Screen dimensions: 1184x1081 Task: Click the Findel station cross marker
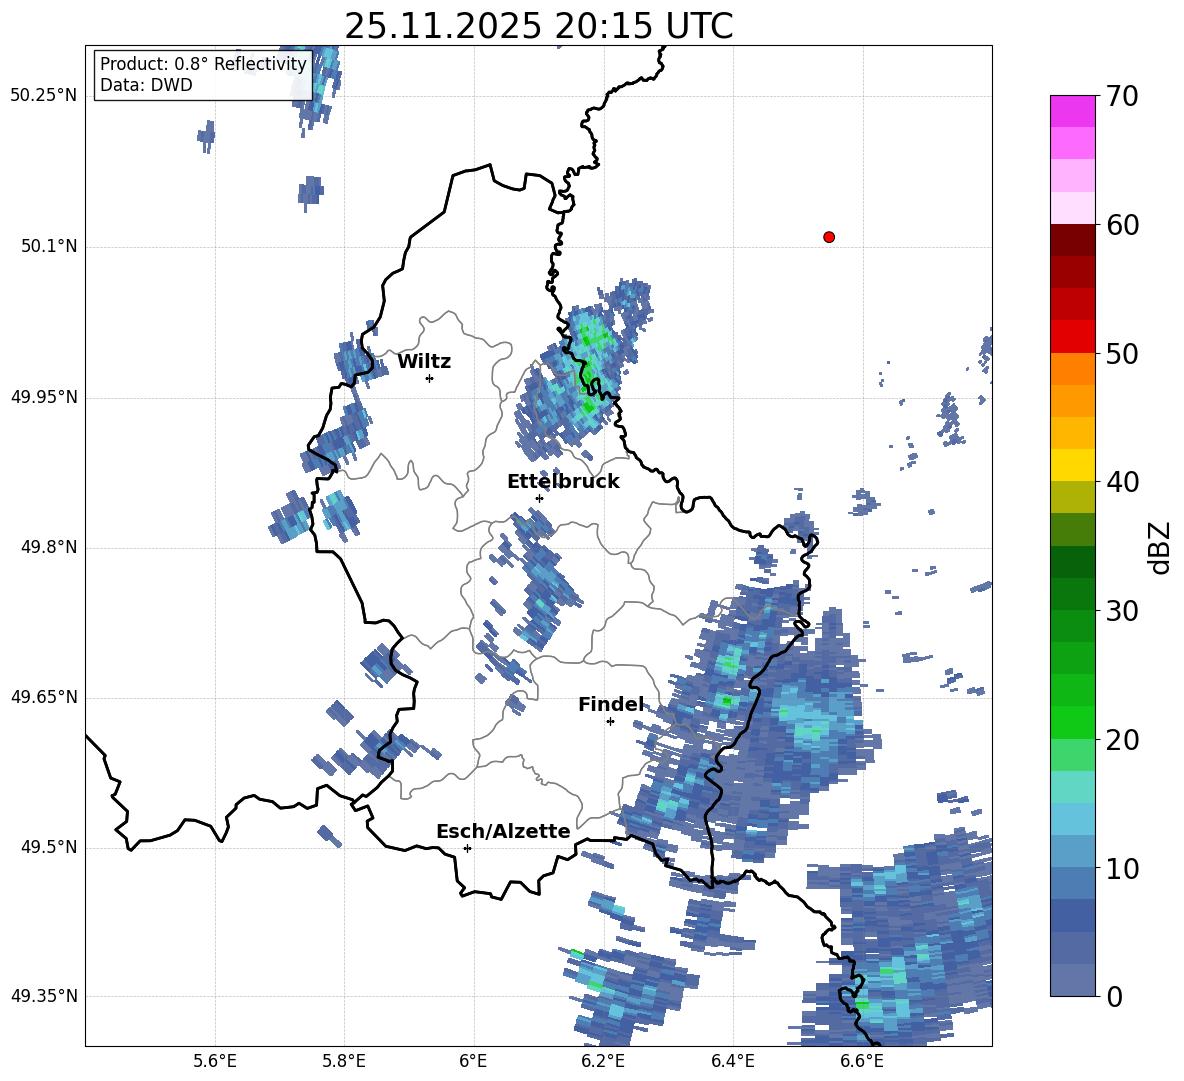(610, 722)
